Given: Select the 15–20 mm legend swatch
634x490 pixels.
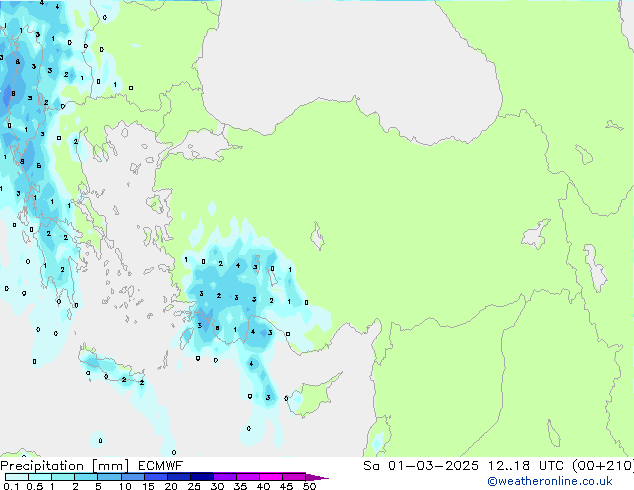Looking at the screenshot, I should coord(156,477).
